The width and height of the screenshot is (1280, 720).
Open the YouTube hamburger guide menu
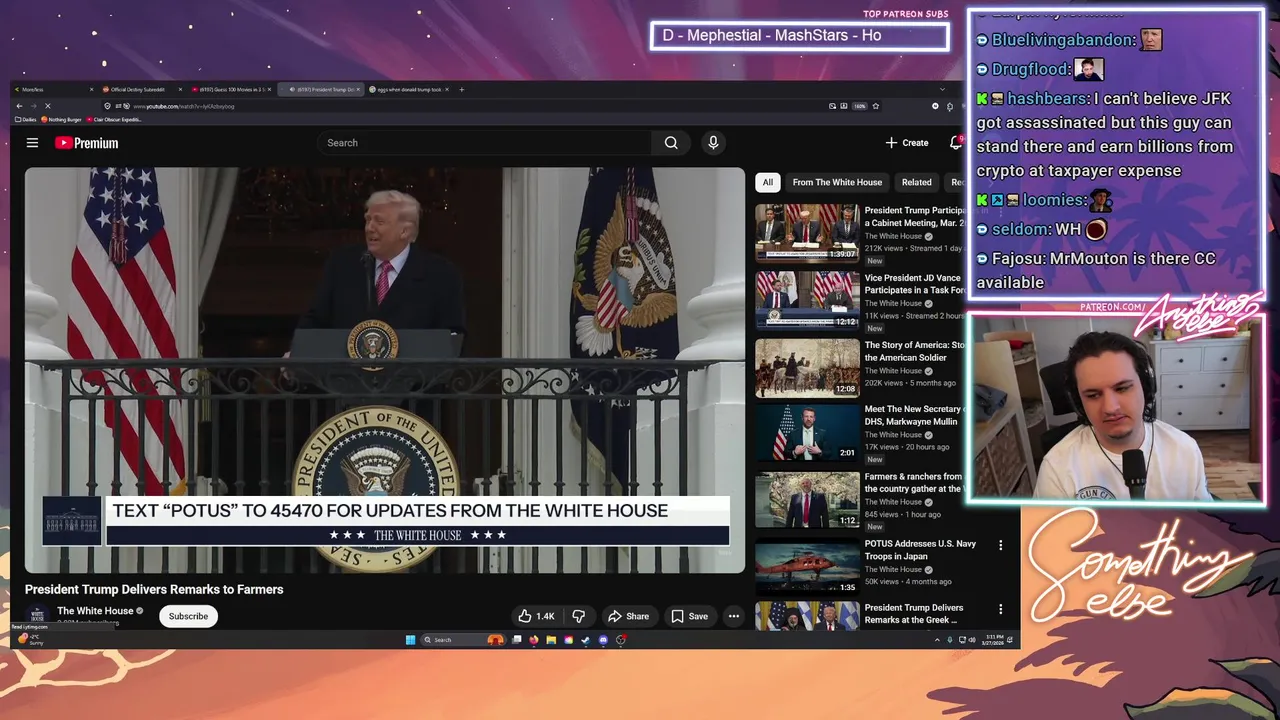pyautogui.click(x=32, y=143)
